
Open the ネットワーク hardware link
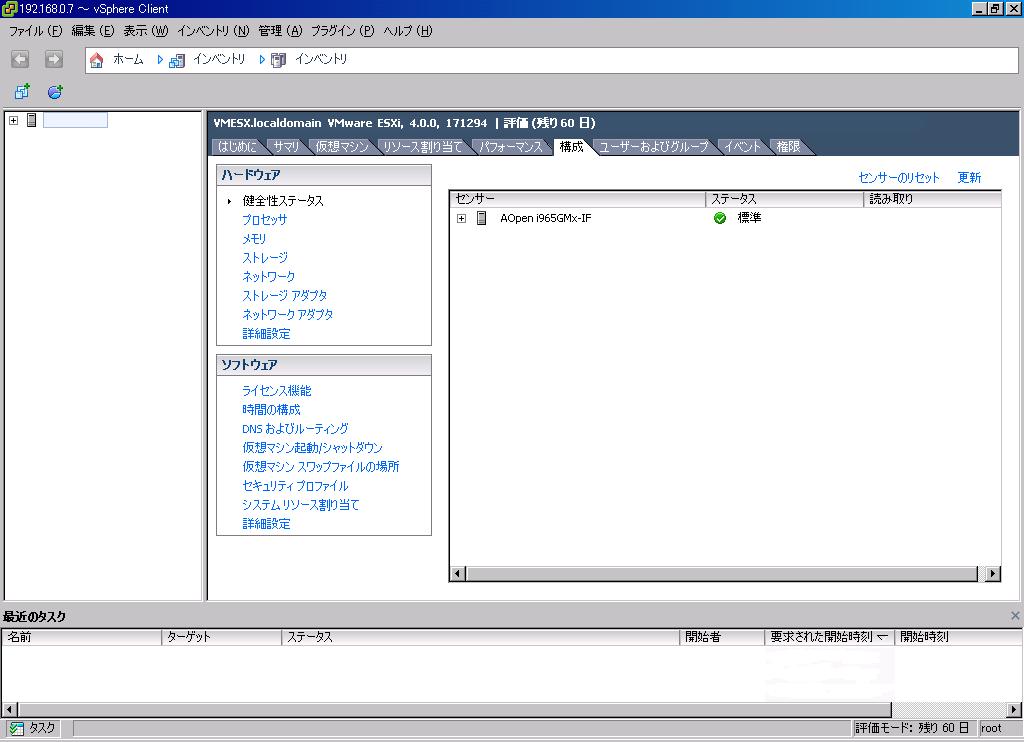tap(268, 277)
